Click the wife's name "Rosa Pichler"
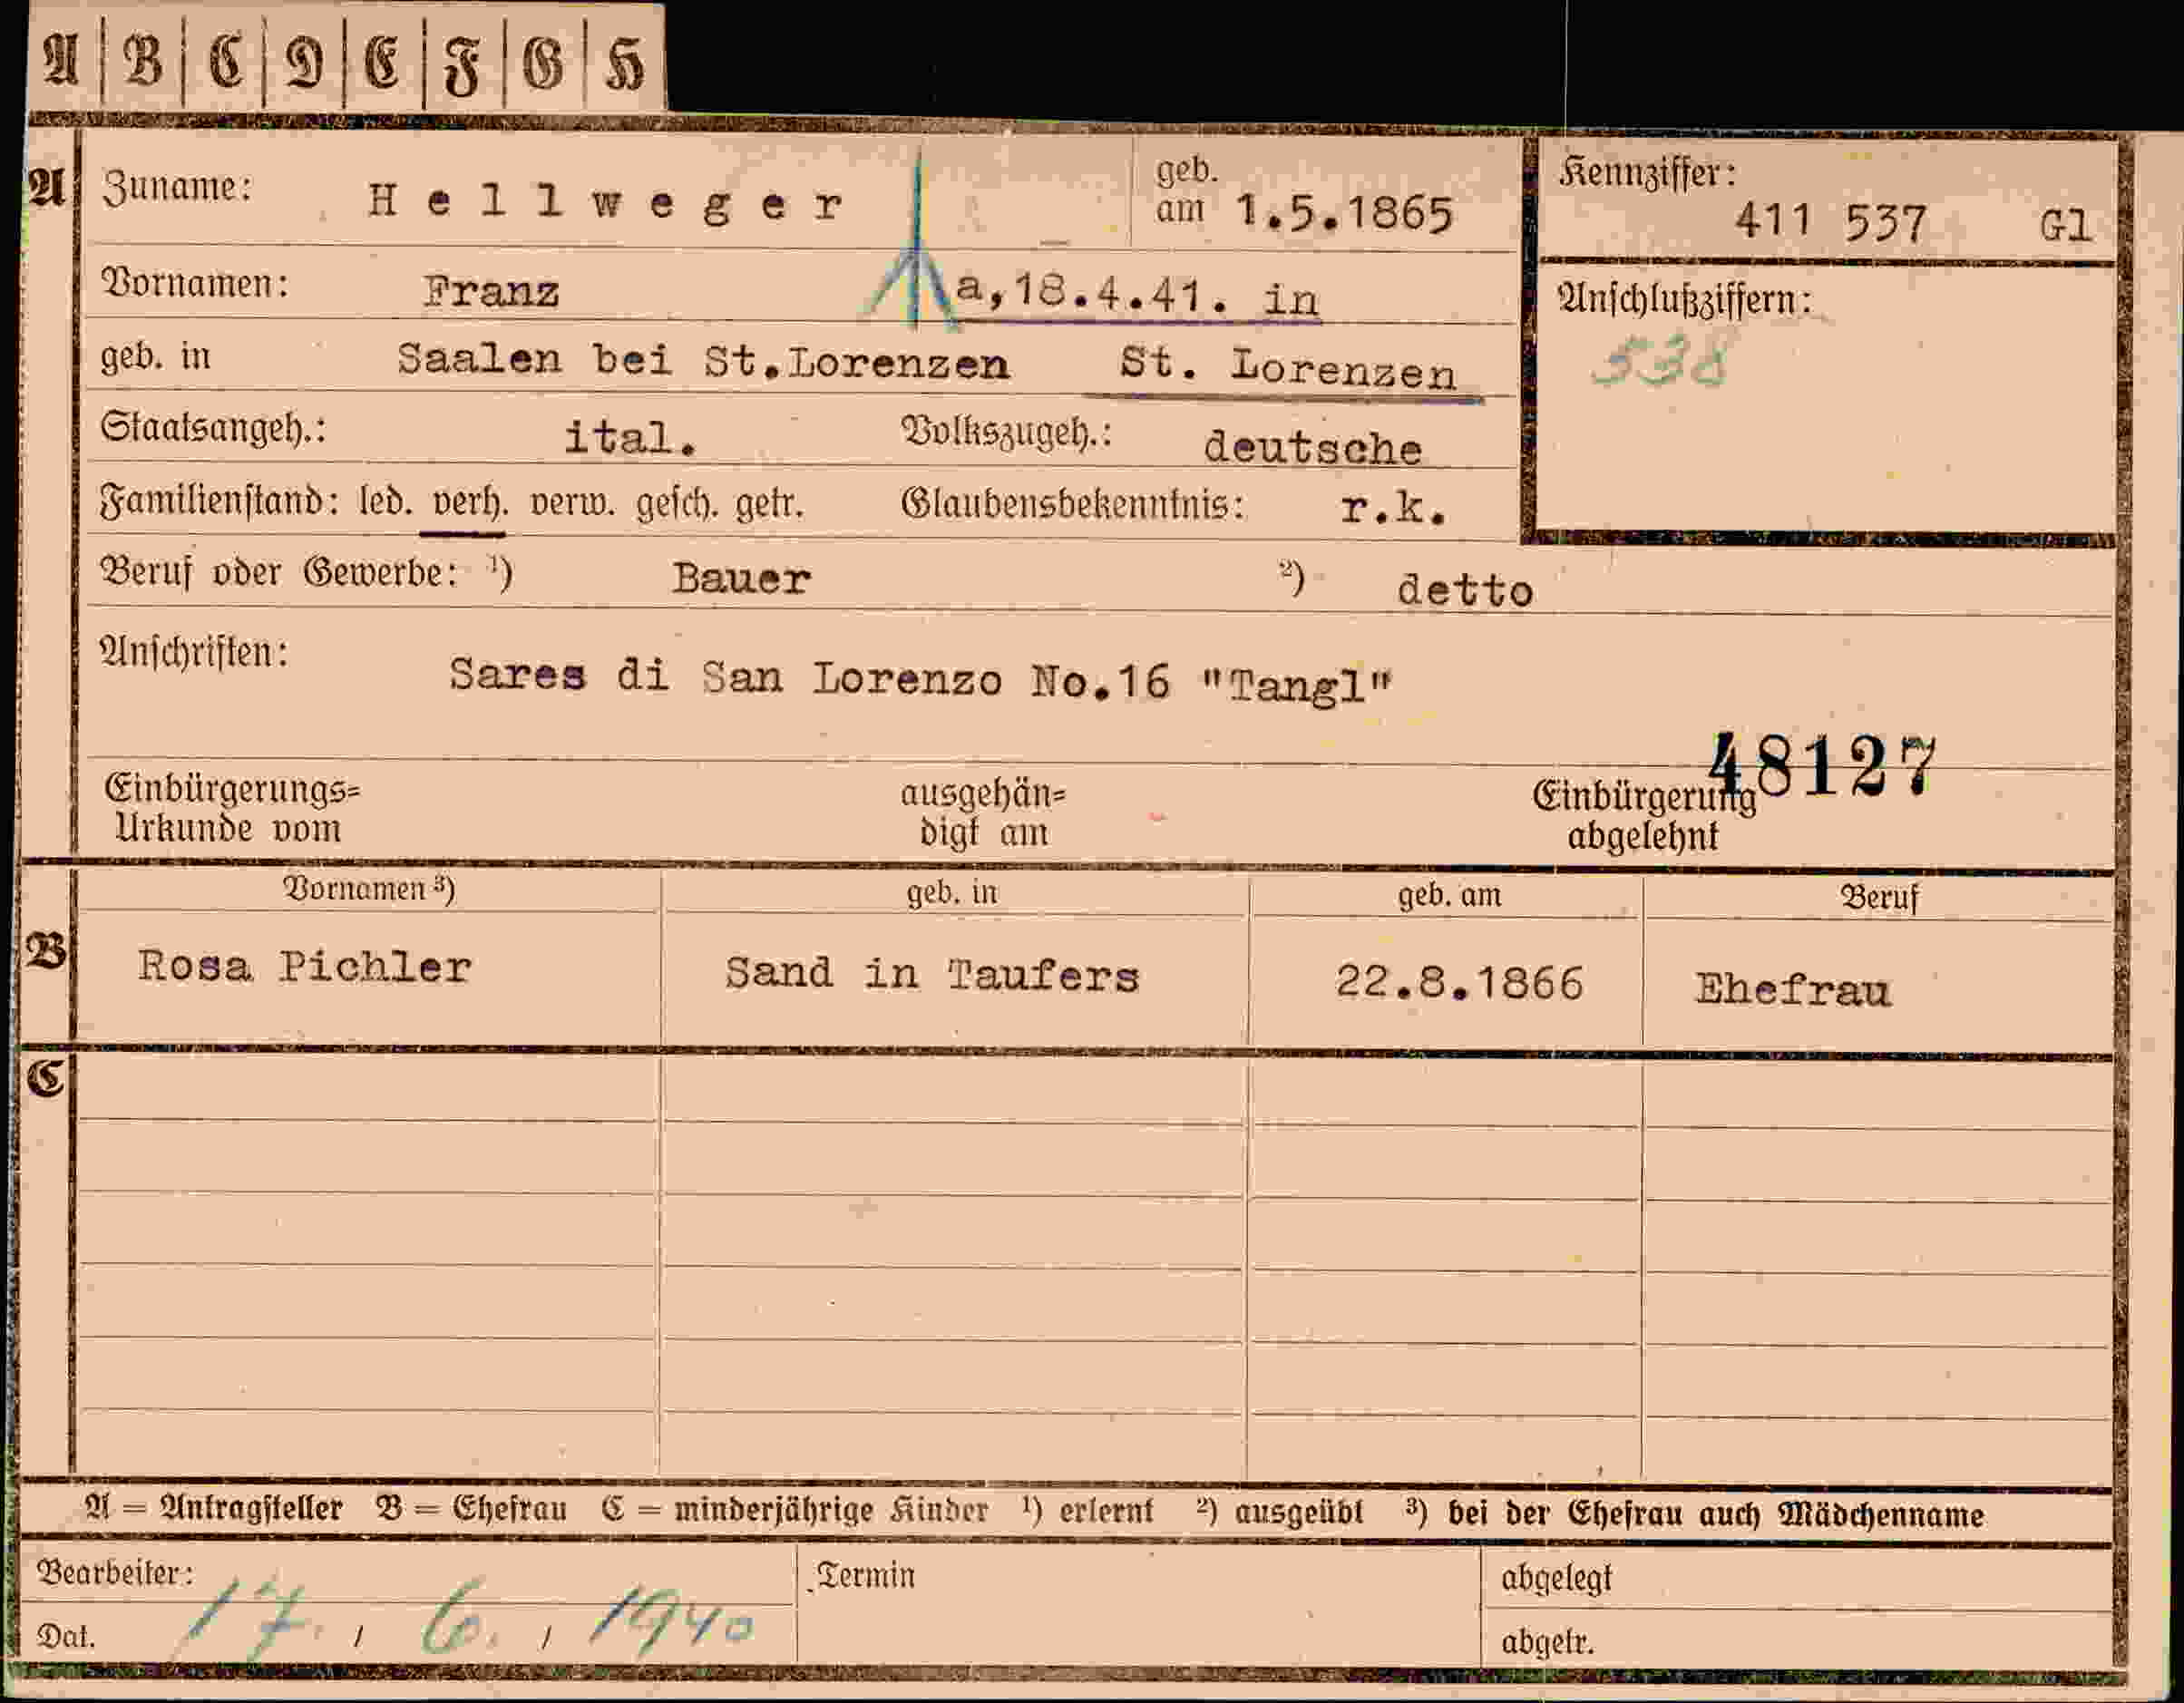Viewport: 2184px width, 1703px height. click(x=304, y=966)
